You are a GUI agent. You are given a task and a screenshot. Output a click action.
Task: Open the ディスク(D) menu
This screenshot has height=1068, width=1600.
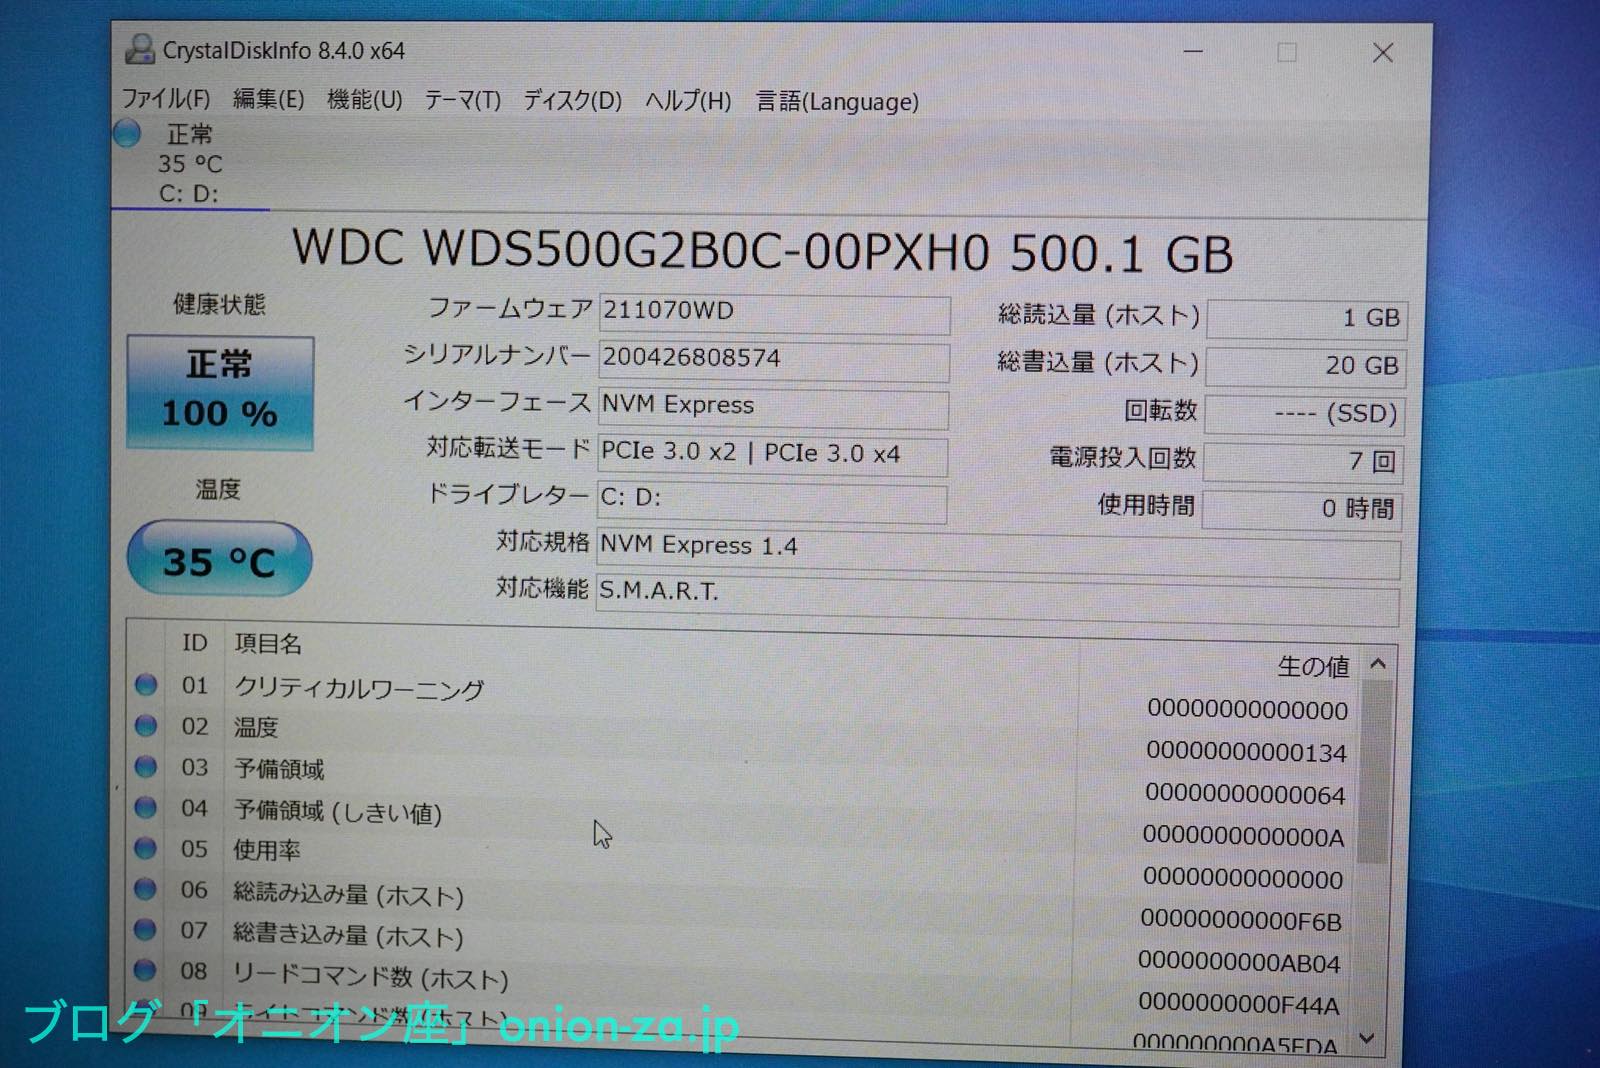coord(572,101)
